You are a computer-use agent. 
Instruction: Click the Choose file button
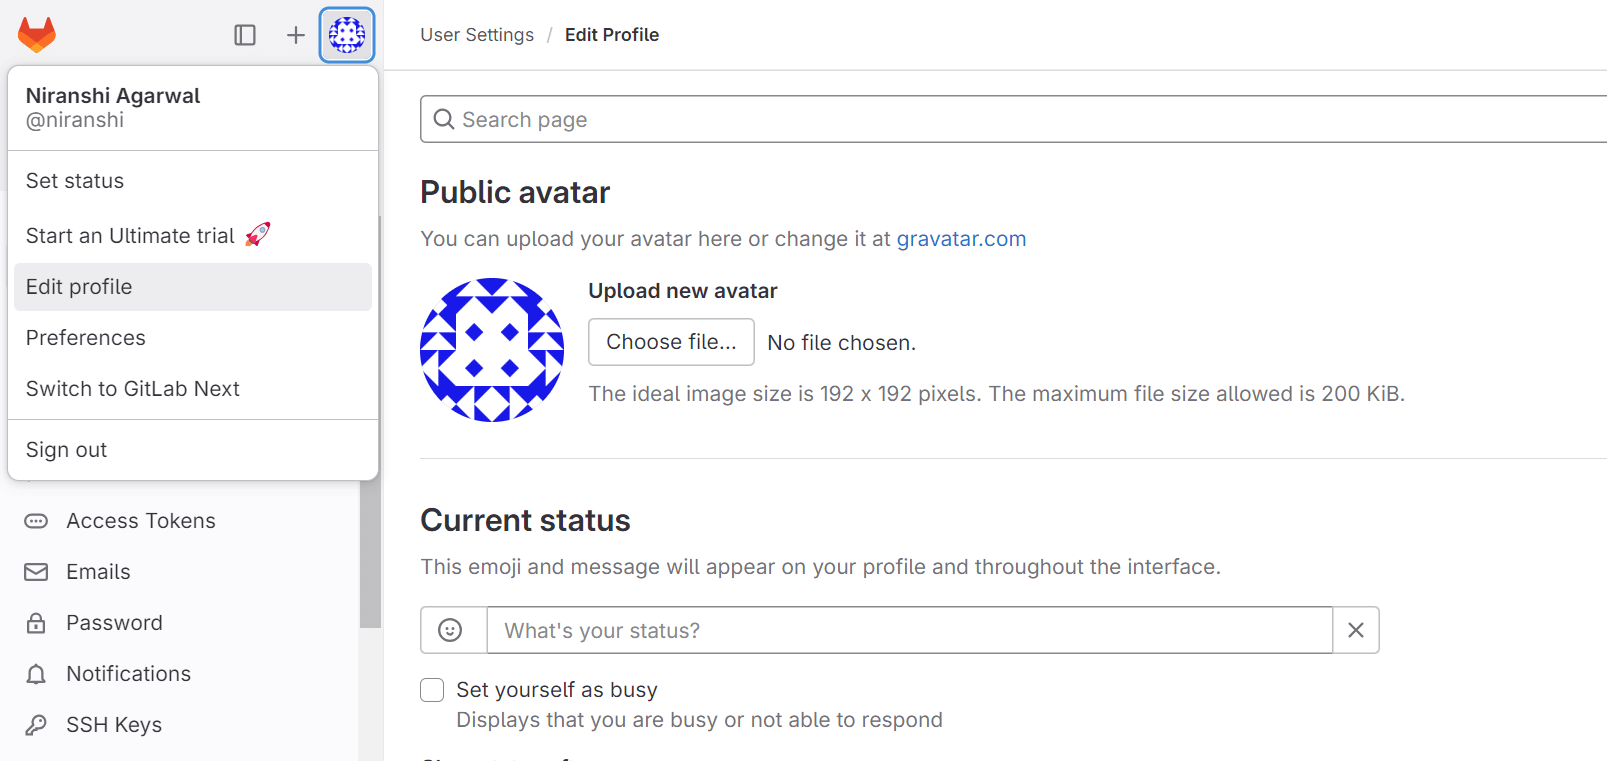click(671, 342)
